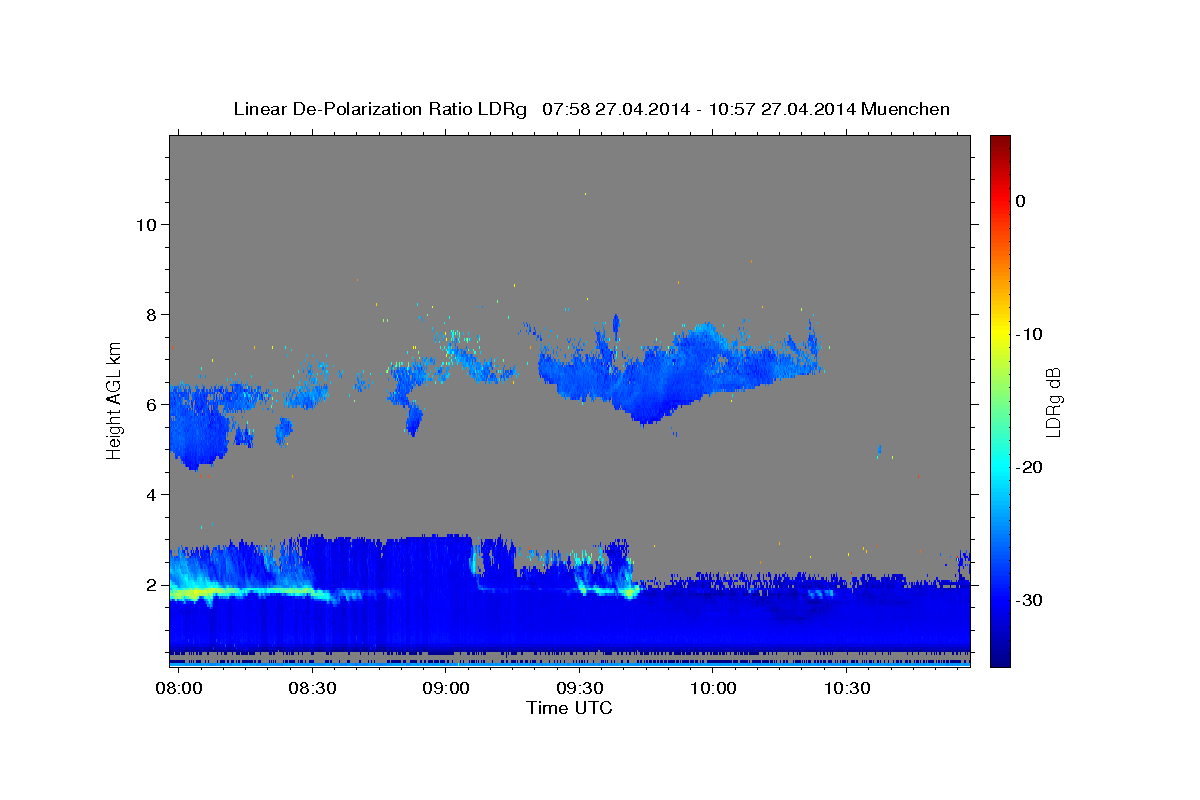Click the '09:30' time tick label

(x=580, y=689)
